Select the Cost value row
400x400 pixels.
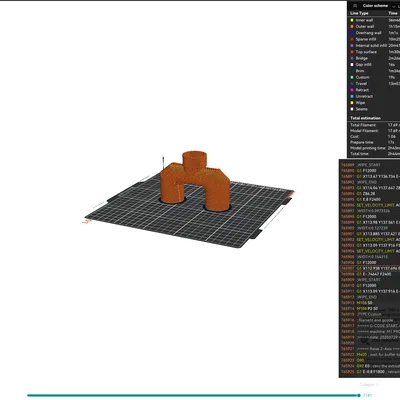click(x=374, y=137)
